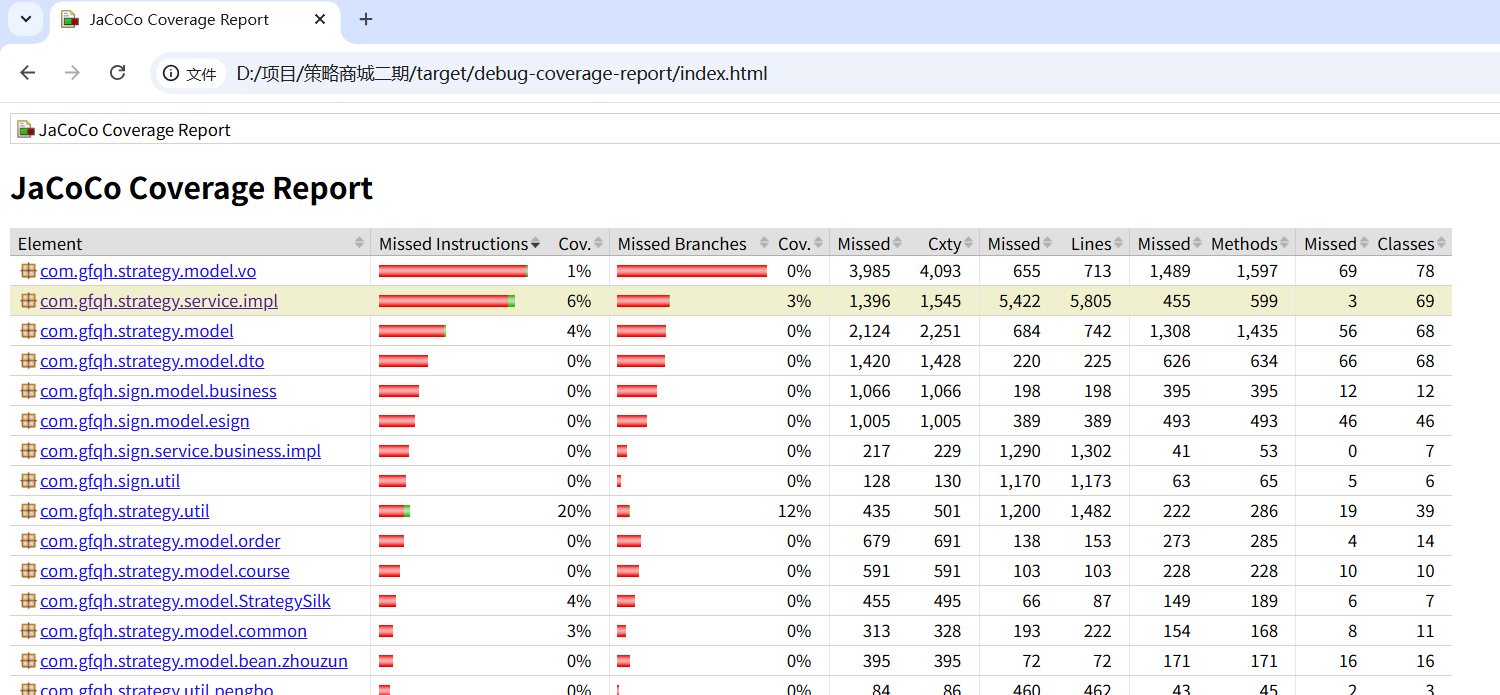Image resolution: width=1500 pixels, height=695 pixels.
Task: Click package icon beside com.gfqh.sign.model.esign
Action: click(x=28, y=420)
